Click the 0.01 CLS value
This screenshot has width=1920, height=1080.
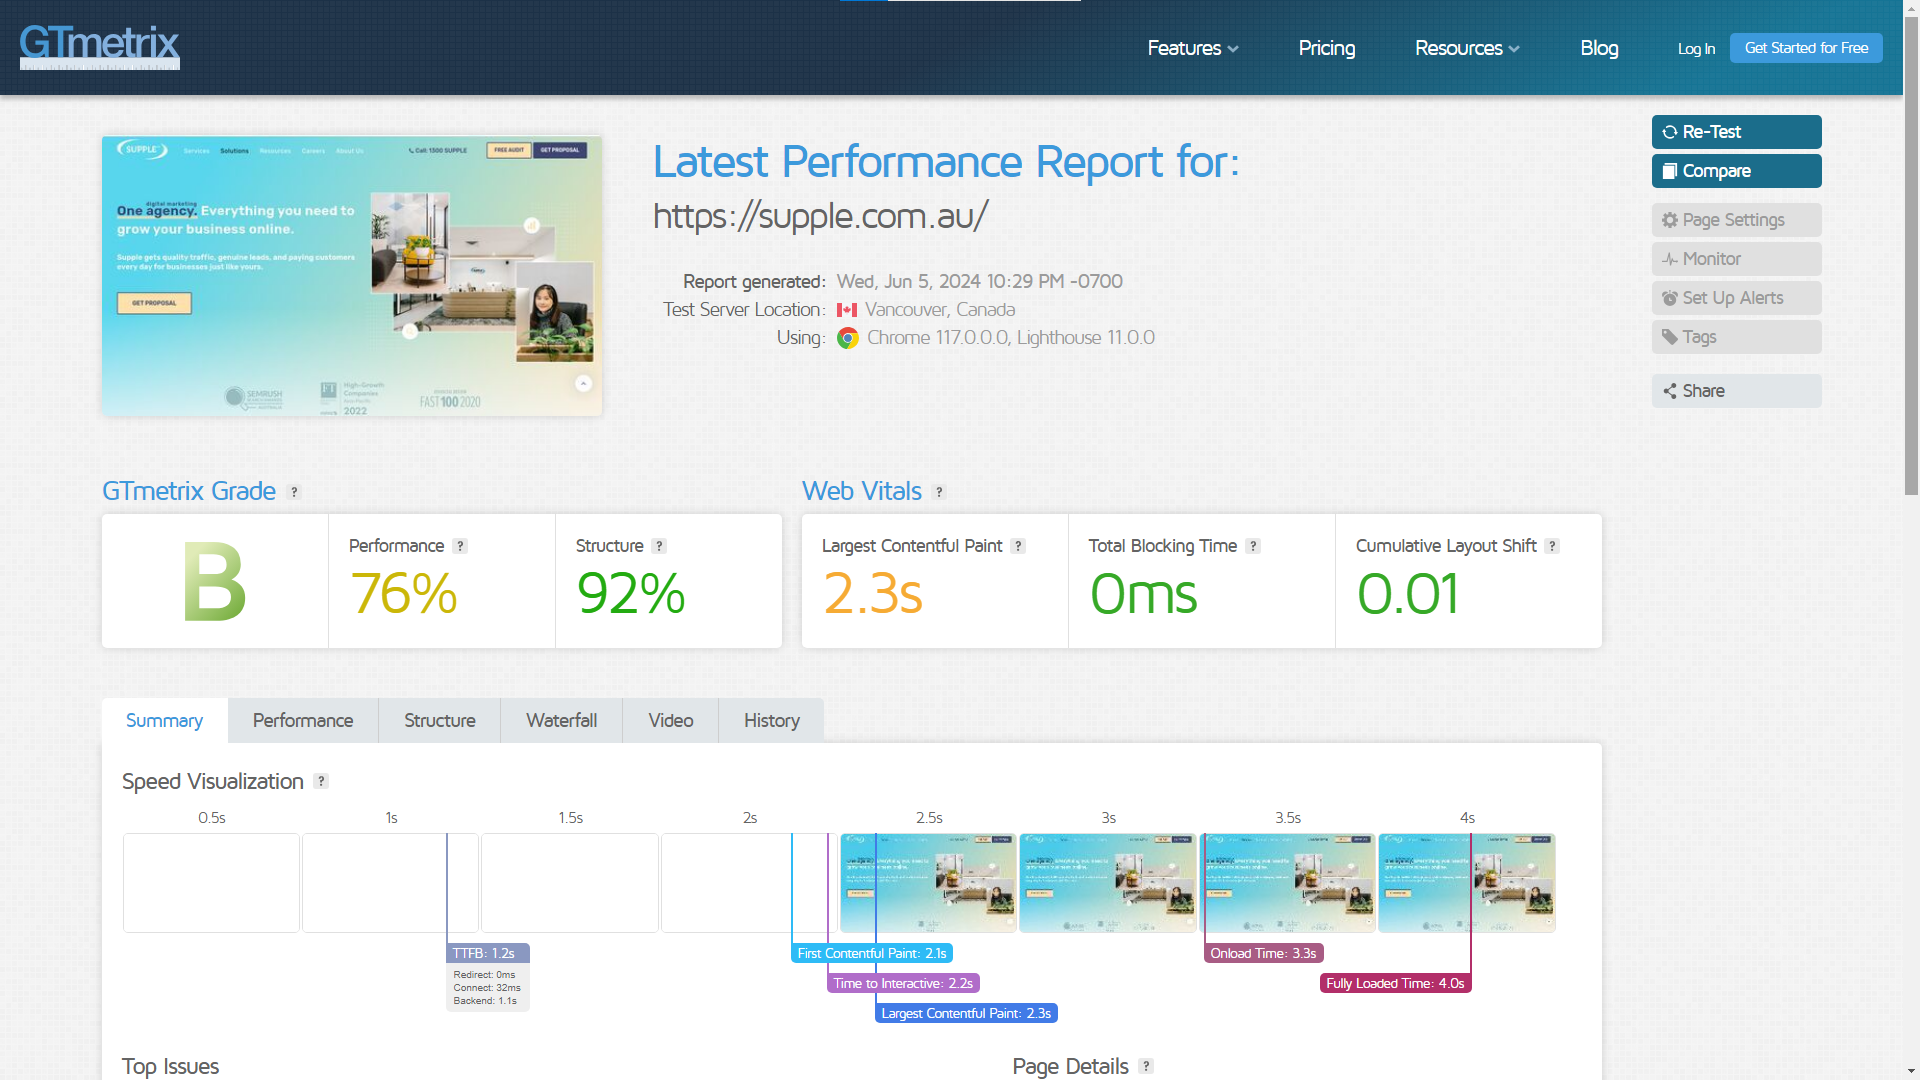coord(1407,593)
